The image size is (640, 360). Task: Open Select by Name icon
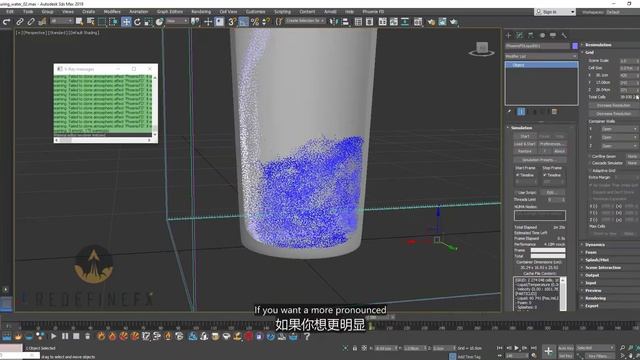coord(90,22)
